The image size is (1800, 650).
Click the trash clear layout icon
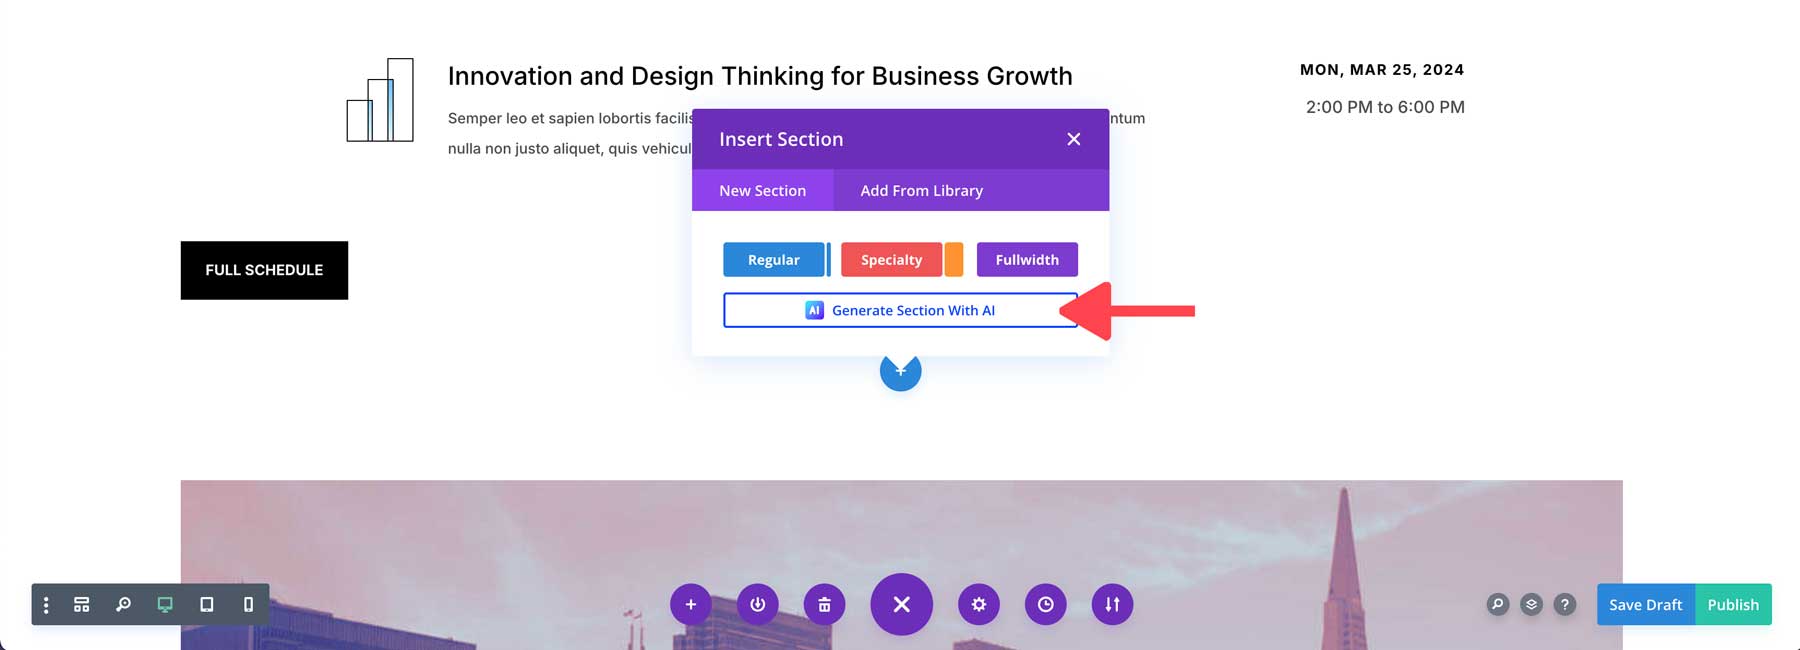(824, 604)
